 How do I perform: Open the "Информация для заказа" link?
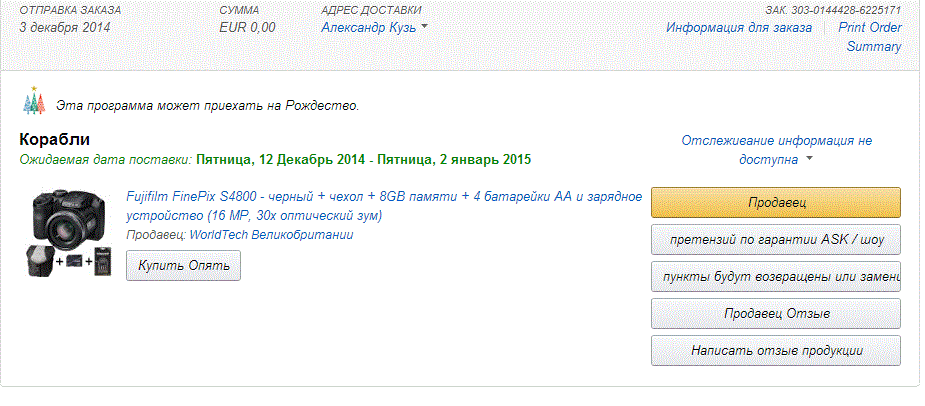(x=739, y=27)
